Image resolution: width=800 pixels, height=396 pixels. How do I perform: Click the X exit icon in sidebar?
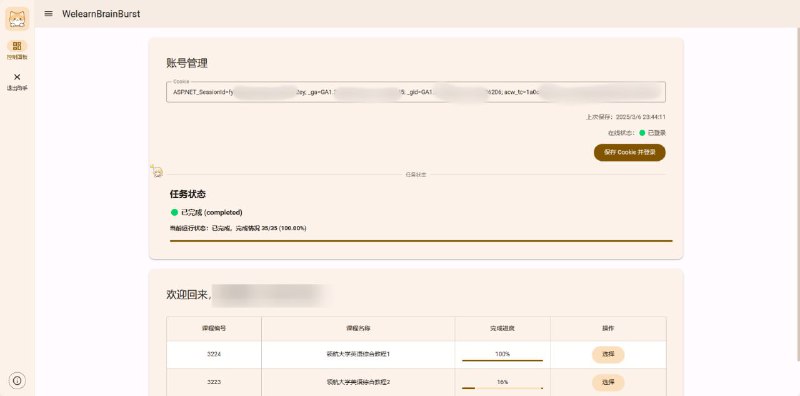point(17,77)
